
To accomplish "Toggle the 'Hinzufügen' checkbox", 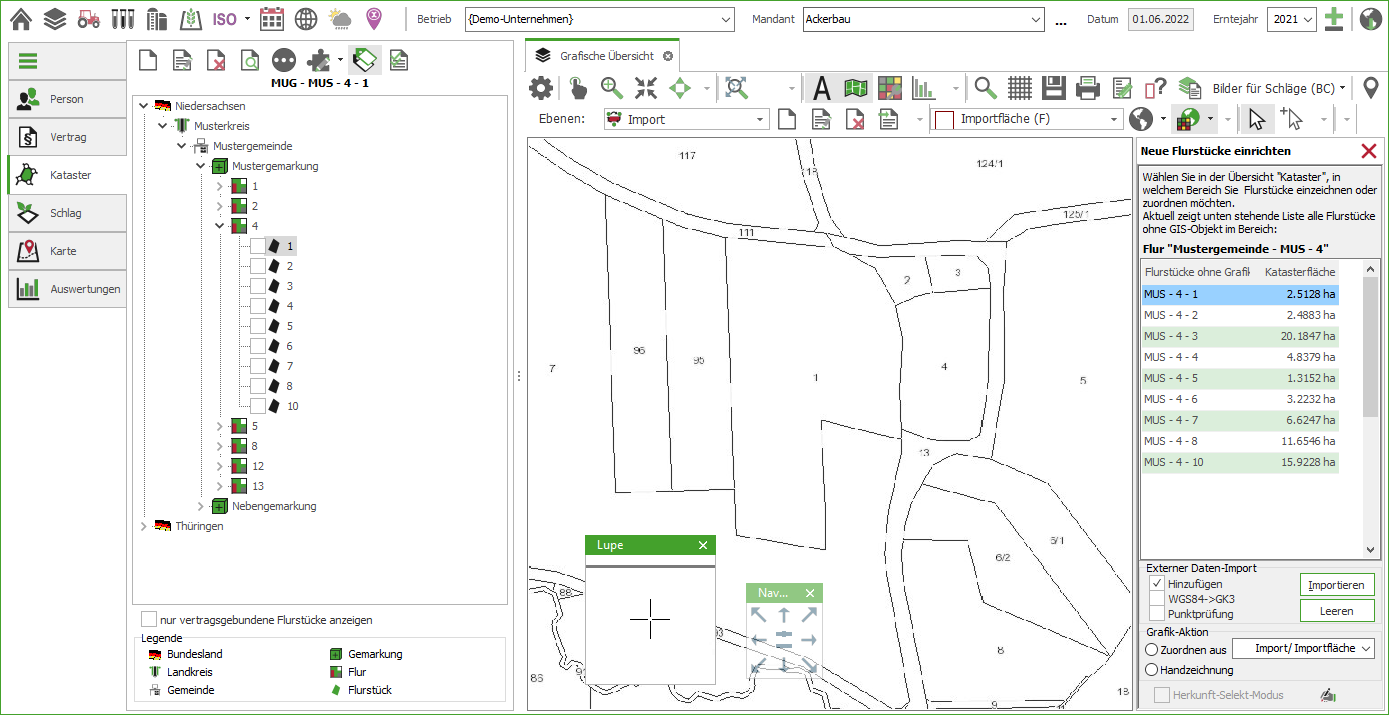I will [x=1156, y=584].
